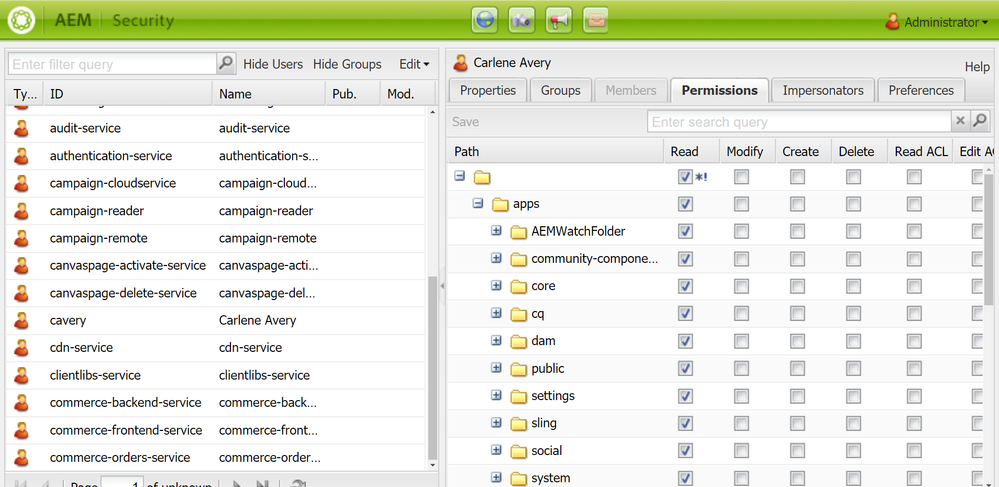Toggle Read ACL checkbox for dam

[x=914, y=341]
